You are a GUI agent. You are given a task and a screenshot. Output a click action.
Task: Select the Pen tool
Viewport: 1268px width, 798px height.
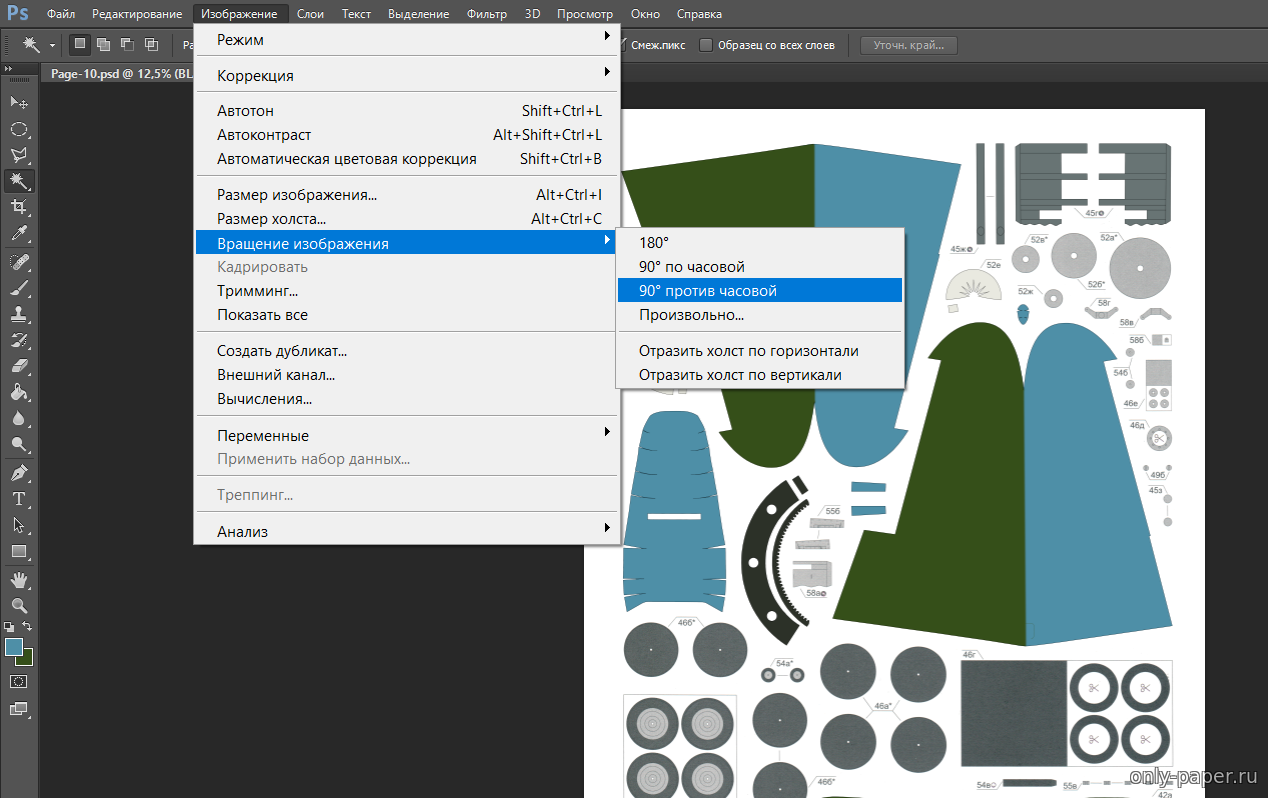click(x=19, y=472)
